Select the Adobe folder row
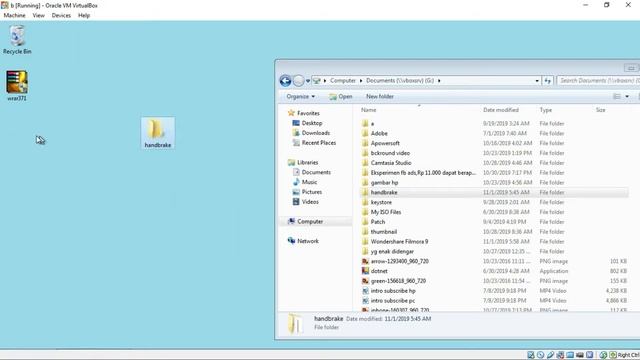Screen dimensions: 640x360 [495, 133]
